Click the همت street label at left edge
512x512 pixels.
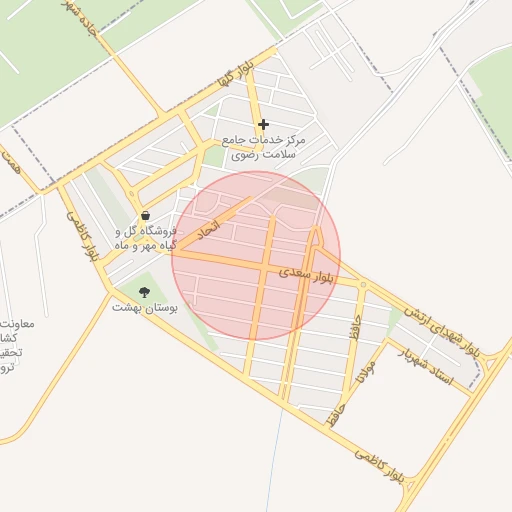[x=11, y=162]
